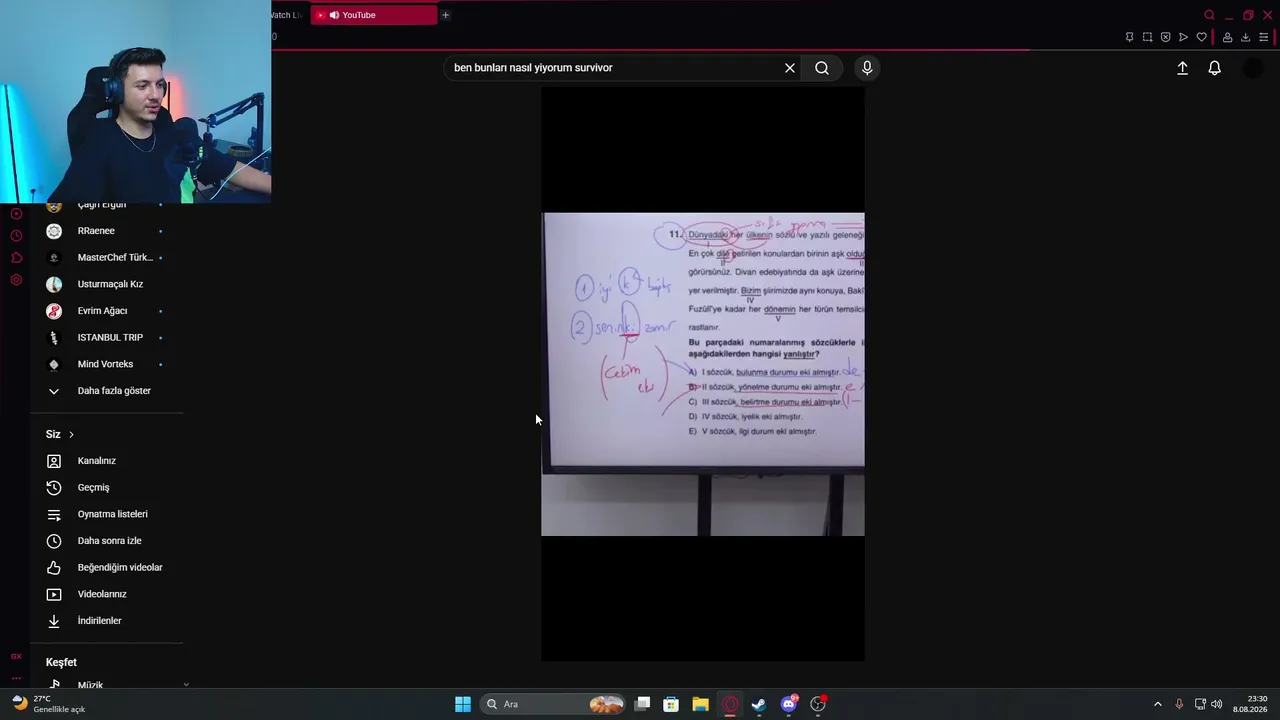Image resolution: width=1280 pixels, height=720 pixels.
Task: Open Opera sidebar extensions icon
Action: click(16, 258)
